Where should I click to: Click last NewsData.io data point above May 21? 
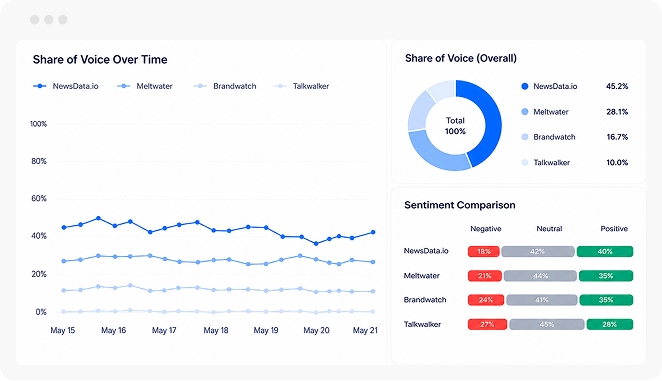coord(373,232)
